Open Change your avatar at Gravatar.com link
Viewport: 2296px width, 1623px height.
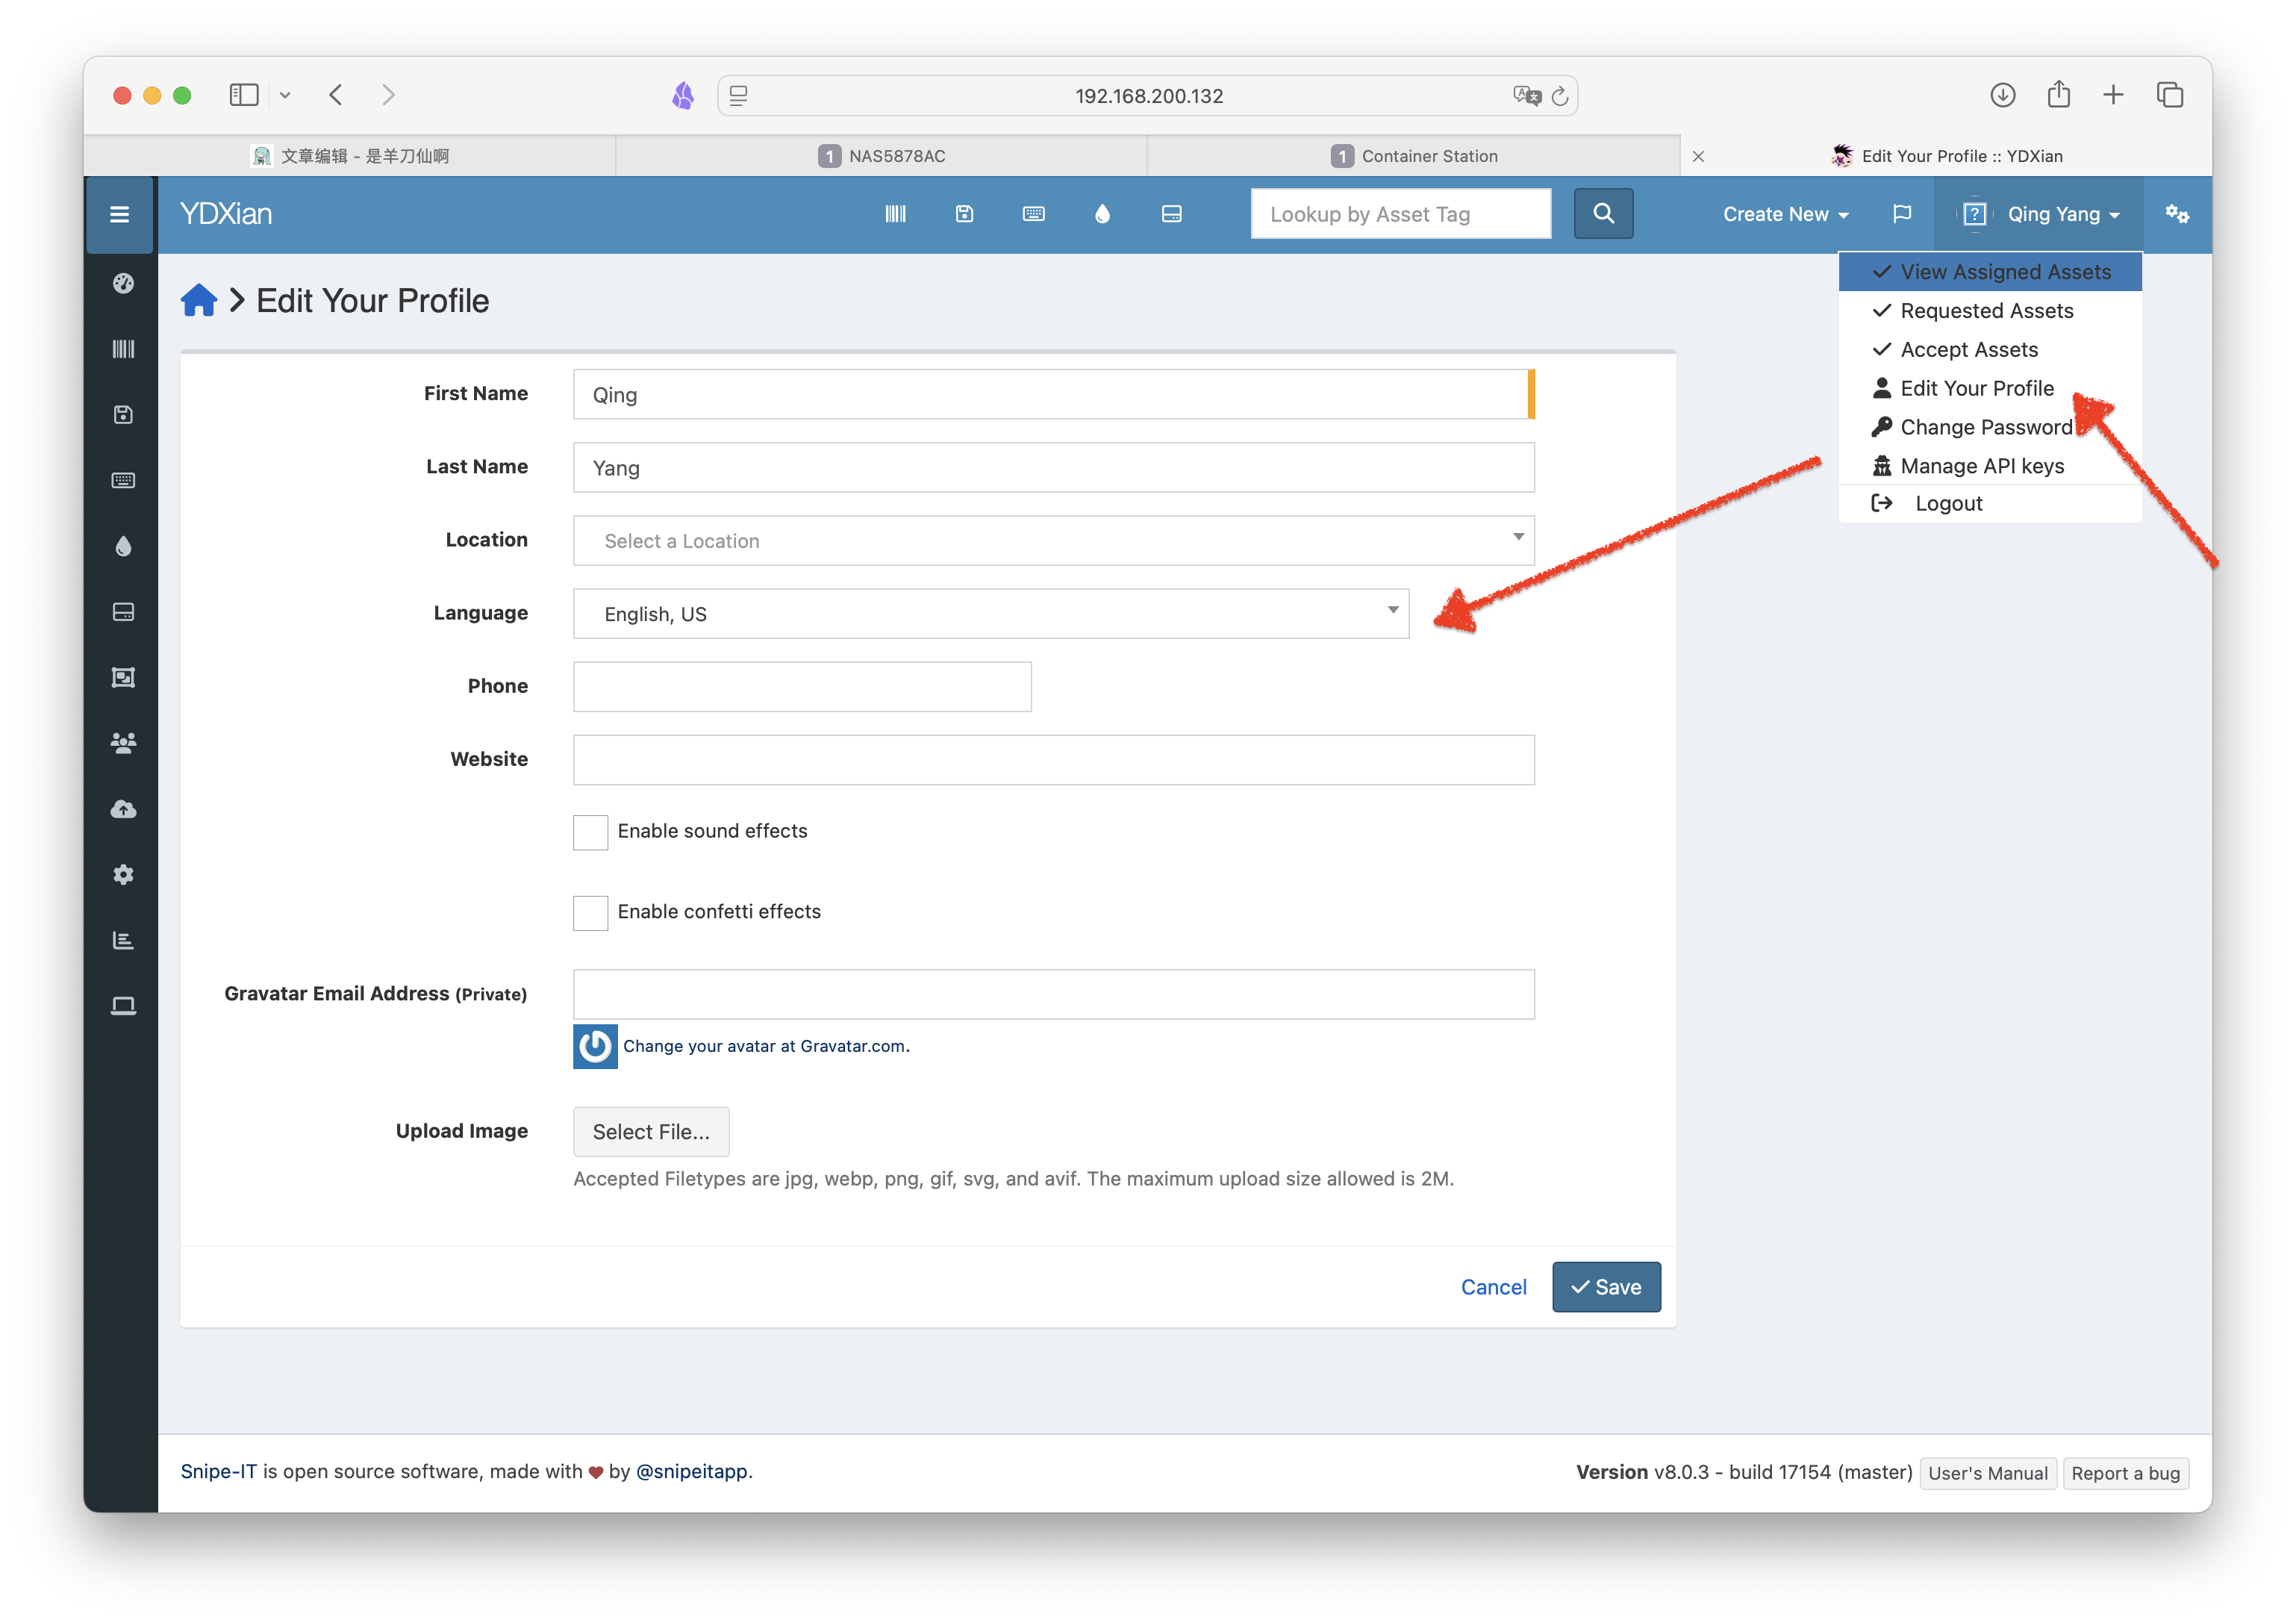point(766,1046)
